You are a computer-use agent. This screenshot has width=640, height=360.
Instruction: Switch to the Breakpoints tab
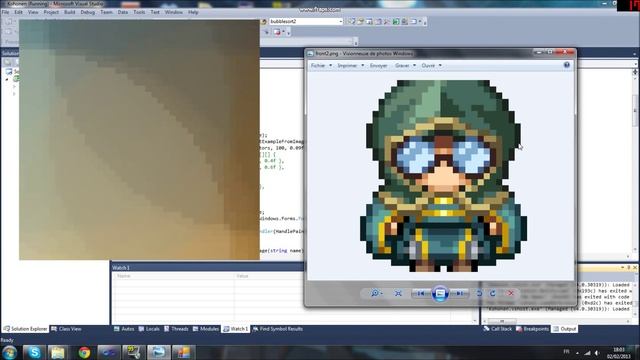click(x=532, y=329)
